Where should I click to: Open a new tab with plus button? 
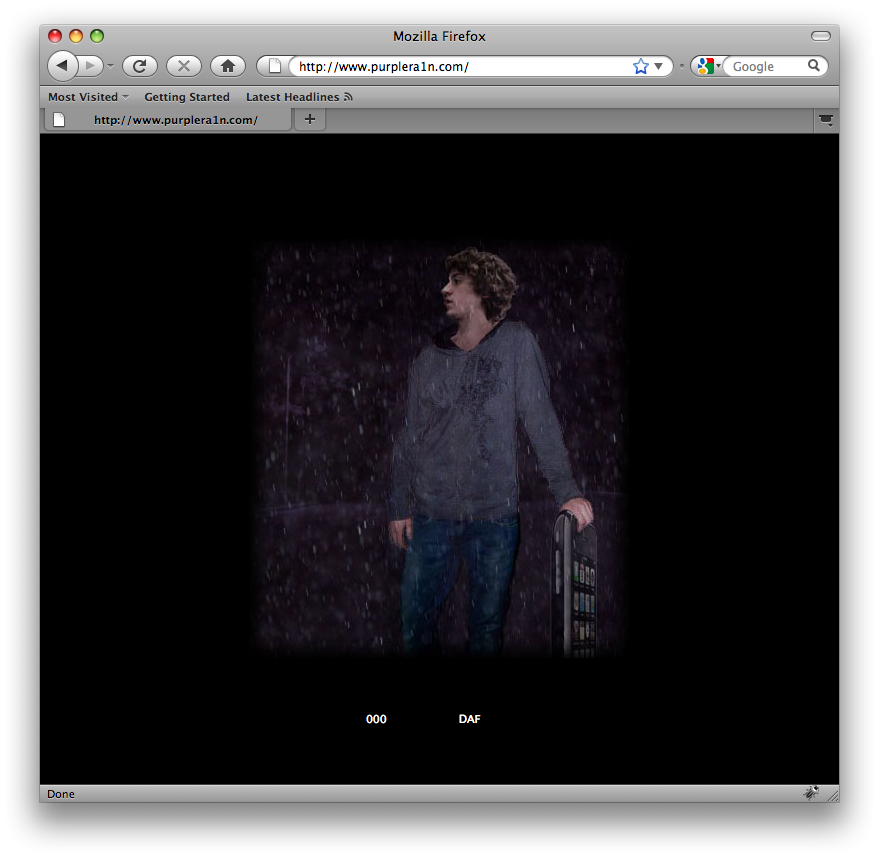pos(310,120)
